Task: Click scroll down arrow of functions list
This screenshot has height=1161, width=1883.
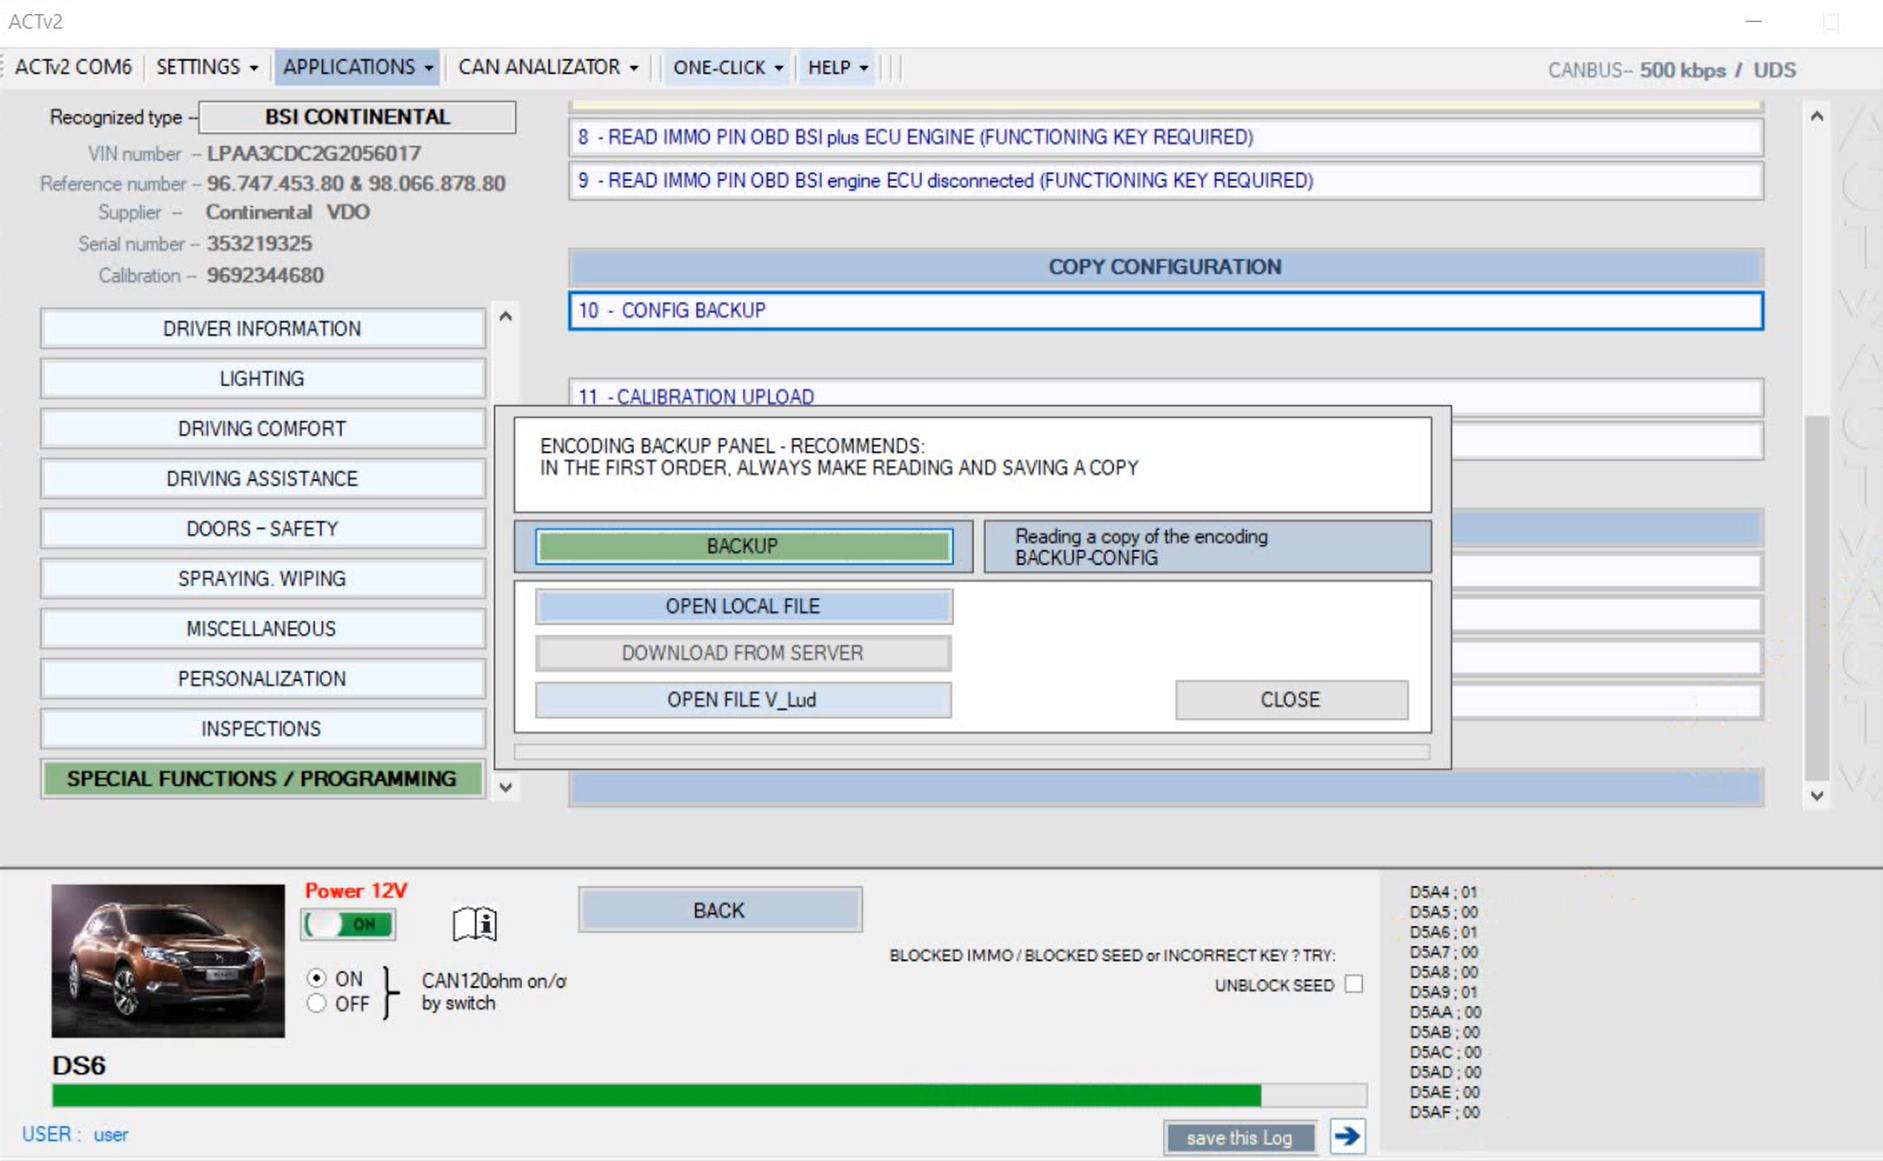Action: tap(1817, 796)
